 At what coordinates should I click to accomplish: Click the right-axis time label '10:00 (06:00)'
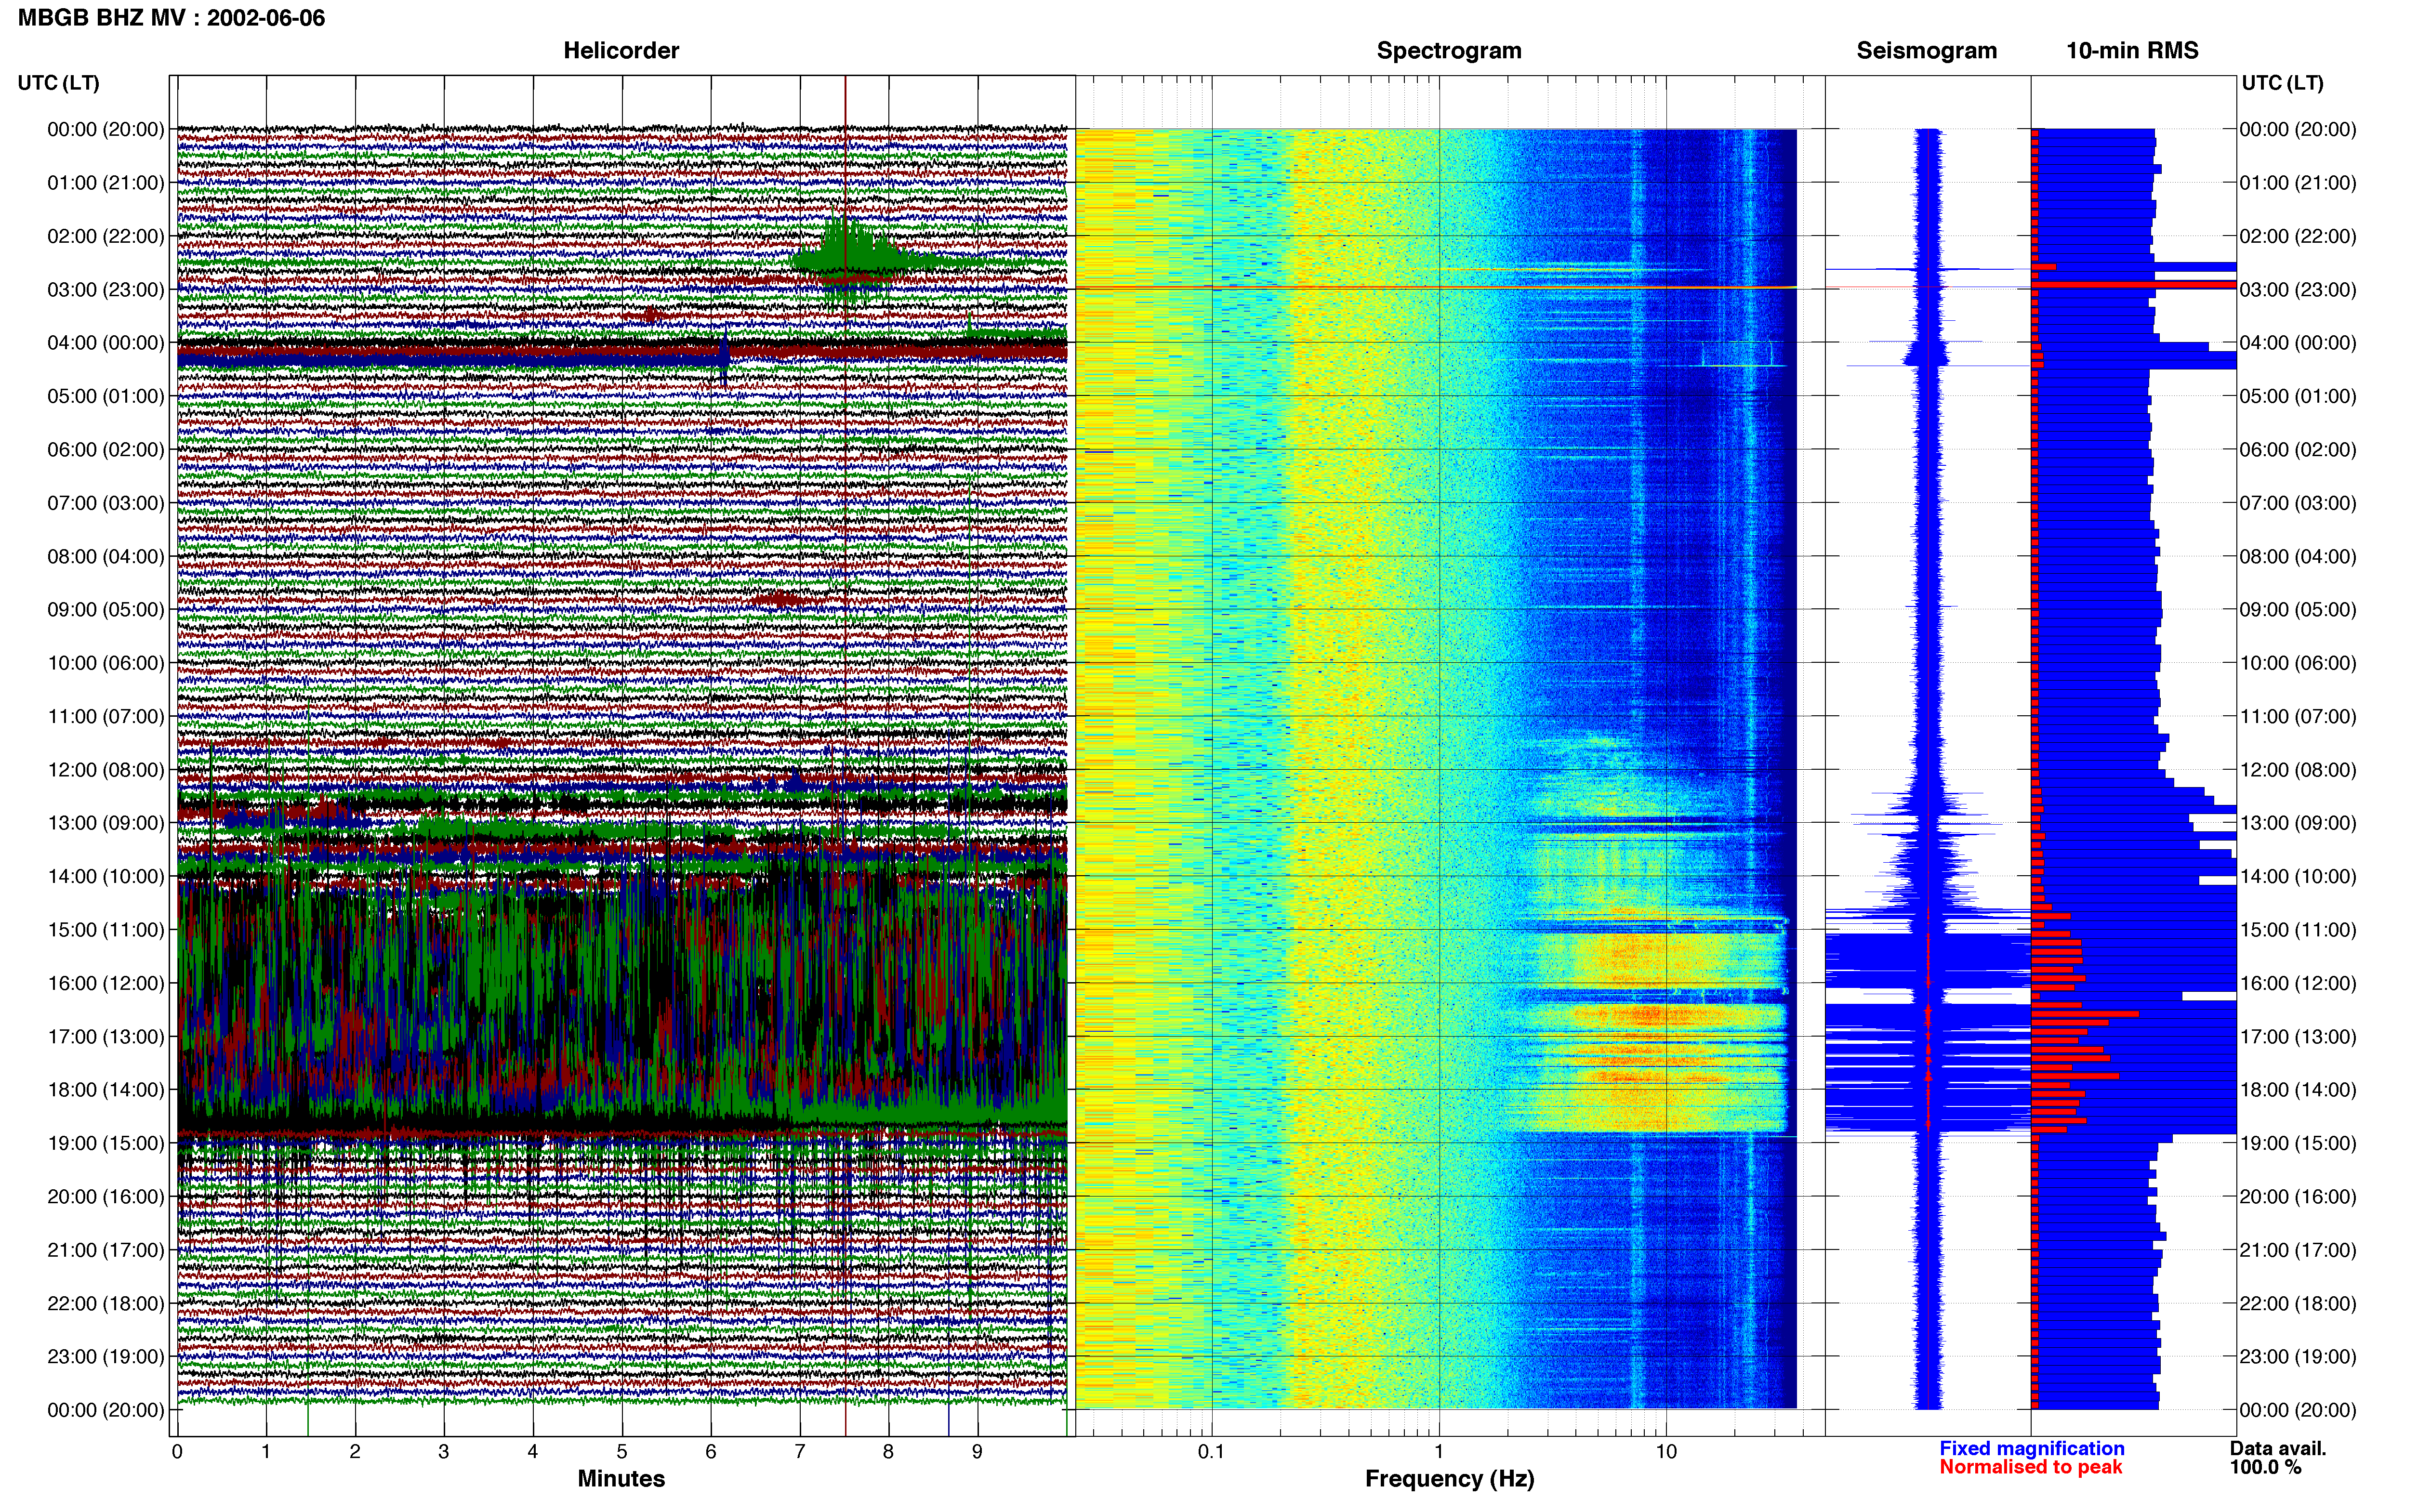click(x=2298, y=662)
